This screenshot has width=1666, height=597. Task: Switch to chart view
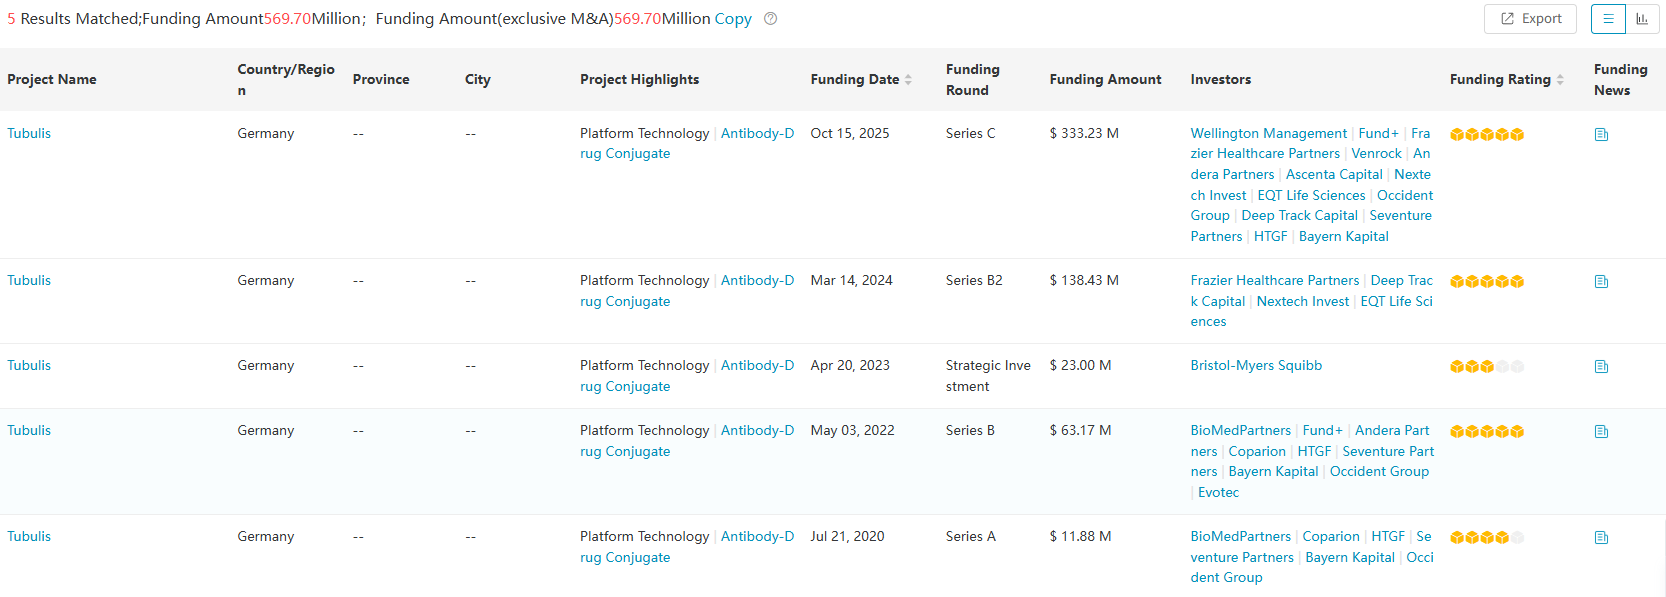pos(1641,19)
